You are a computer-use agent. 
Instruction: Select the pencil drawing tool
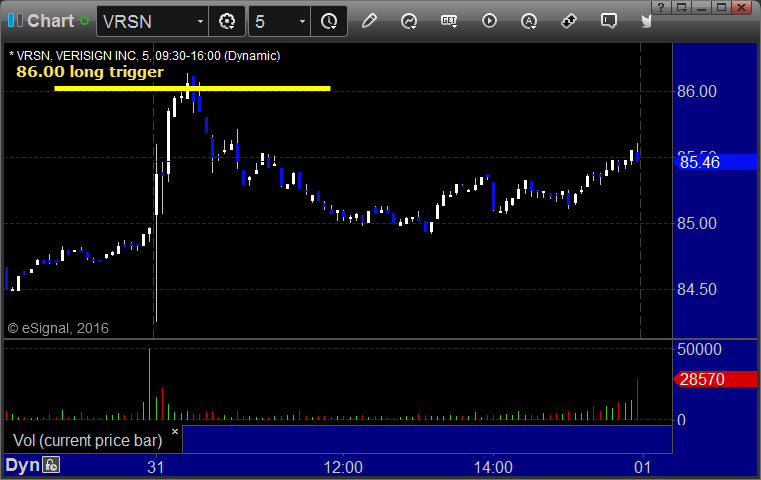pyautogui.click(x=369, y=21)
